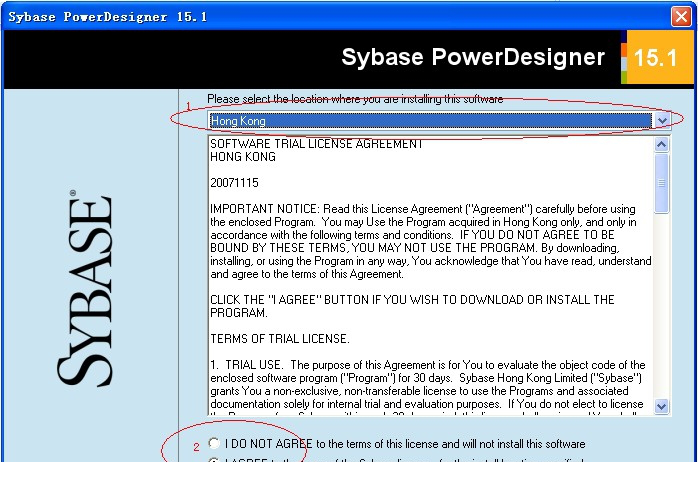Click the TERMS OF TRIAL LICENSE line
This screenshot has height=480, width=698.
[x=280, y=339]
